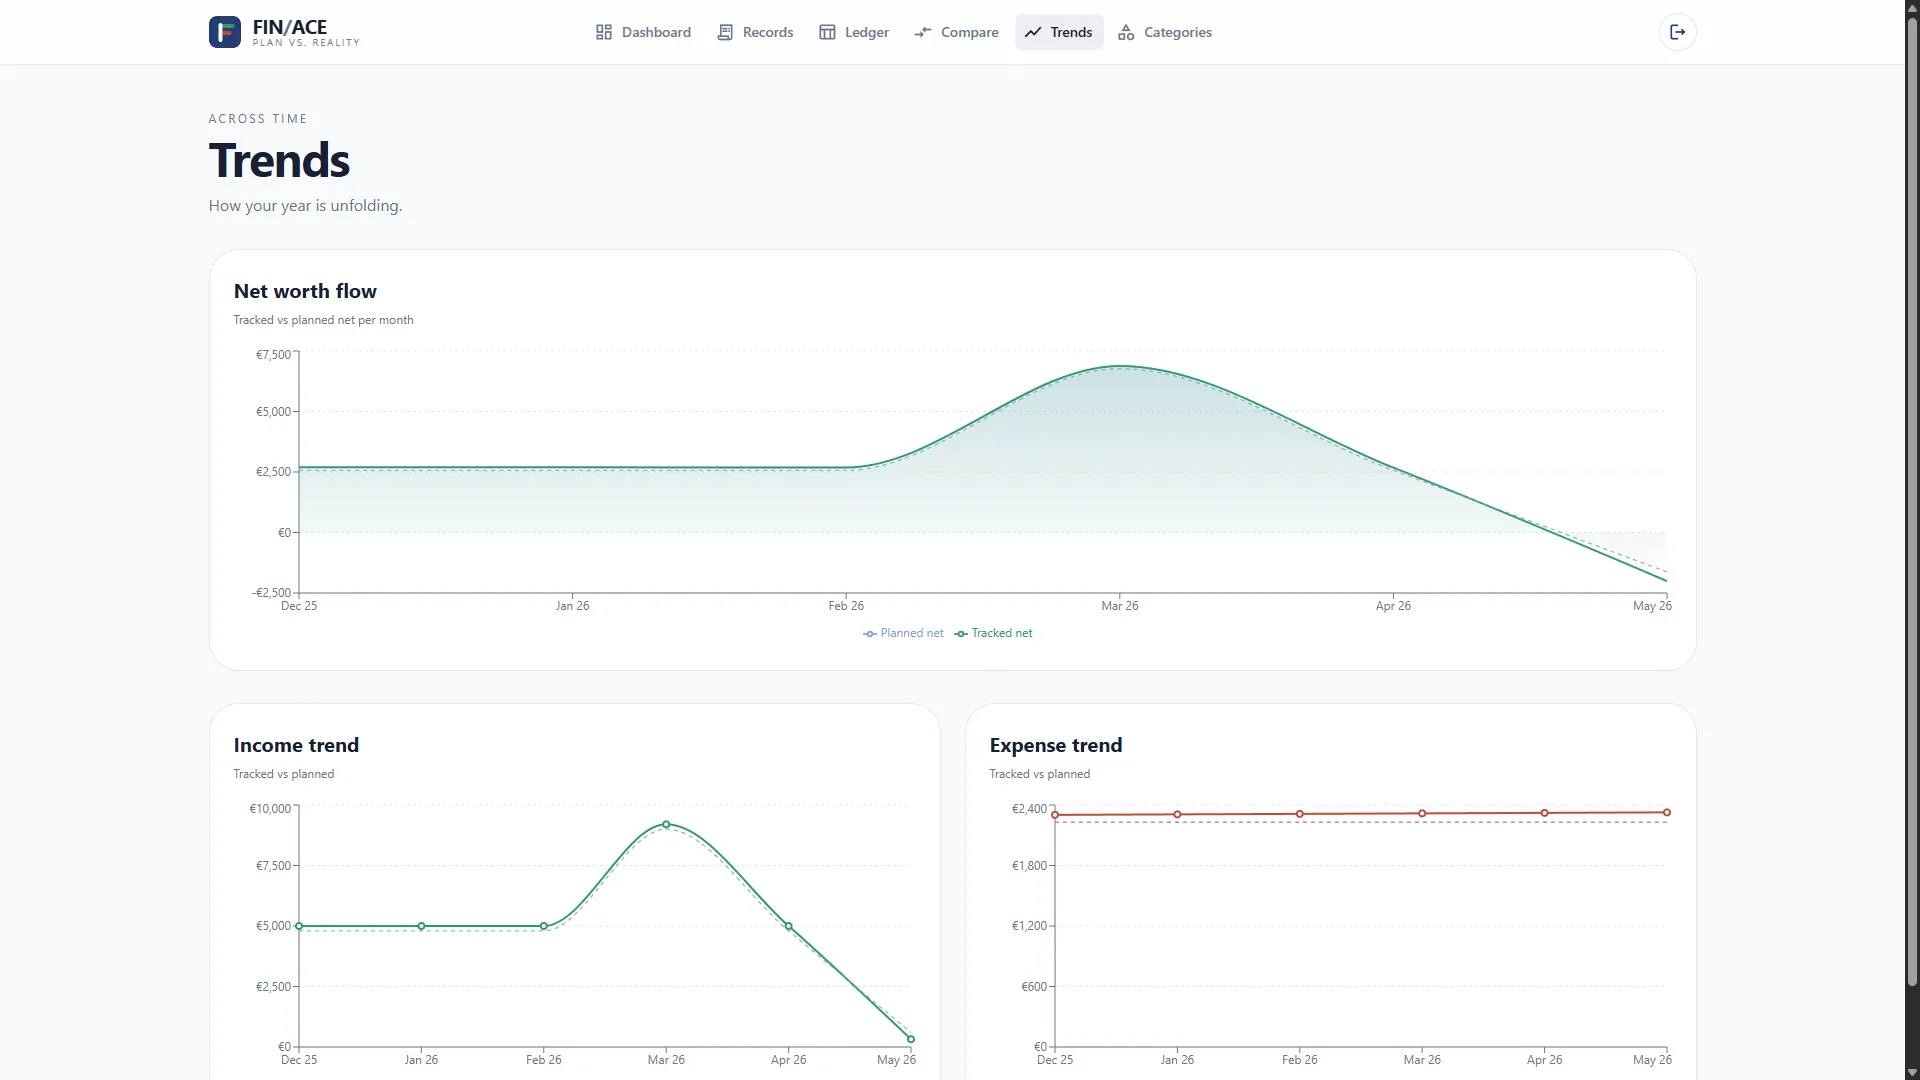Click the Trends line-chart icon
Screen dimensions: 1920x1080
1033,32
